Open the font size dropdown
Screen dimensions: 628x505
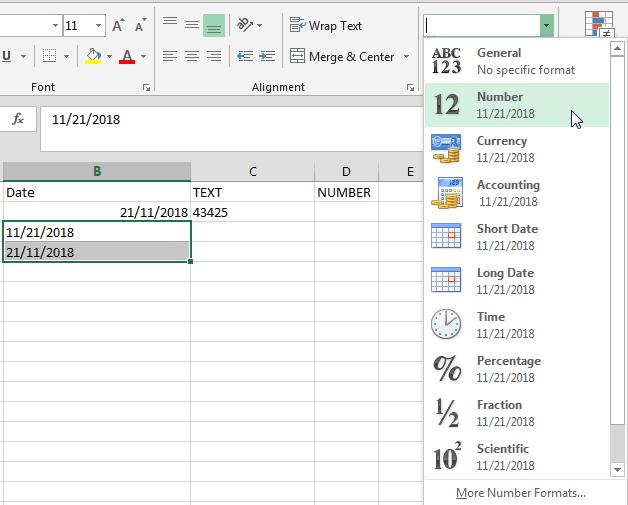point(98,26)
